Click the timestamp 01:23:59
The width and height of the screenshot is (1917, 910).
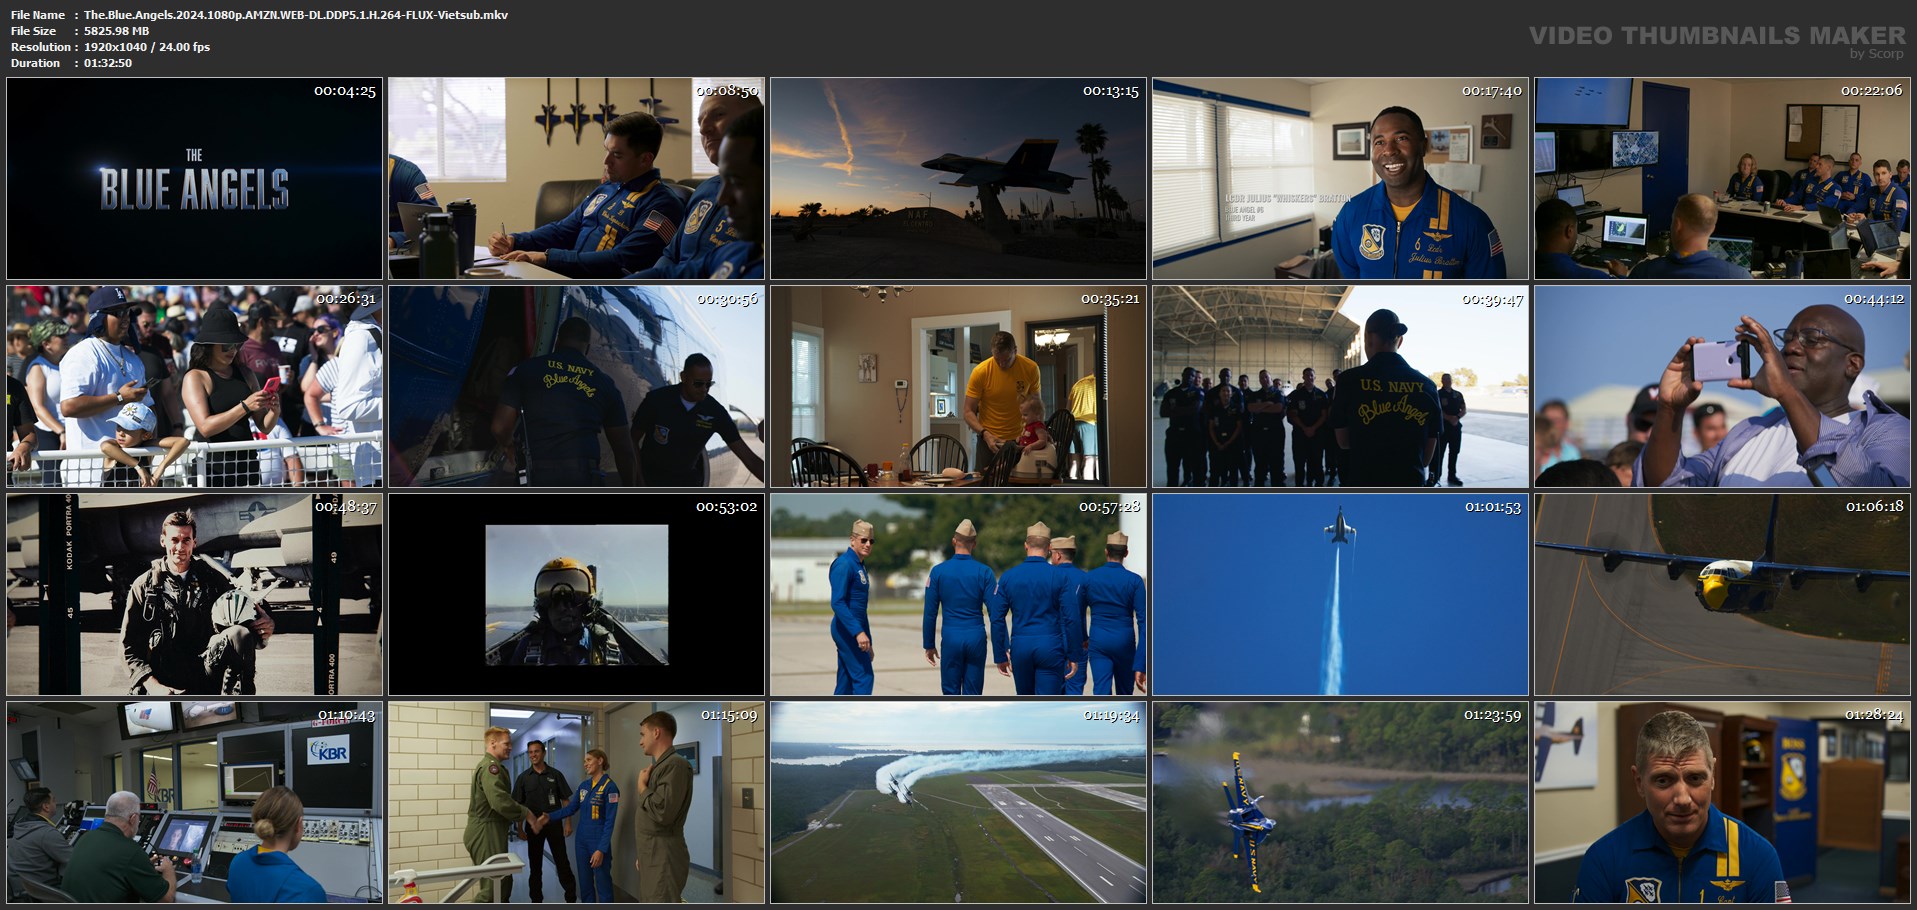click(1493, 715)
